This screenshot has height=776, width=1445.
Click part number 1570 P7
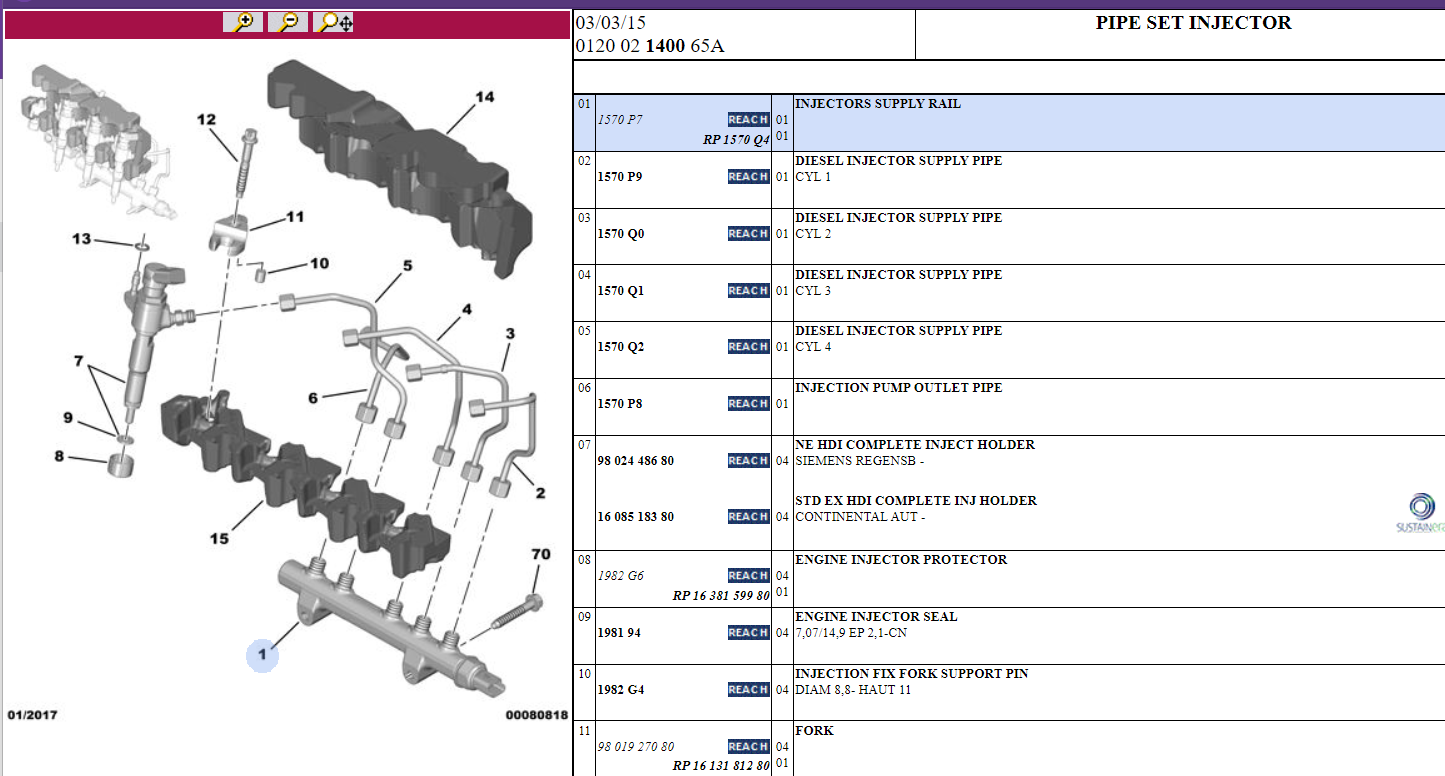tap(620, 120)
